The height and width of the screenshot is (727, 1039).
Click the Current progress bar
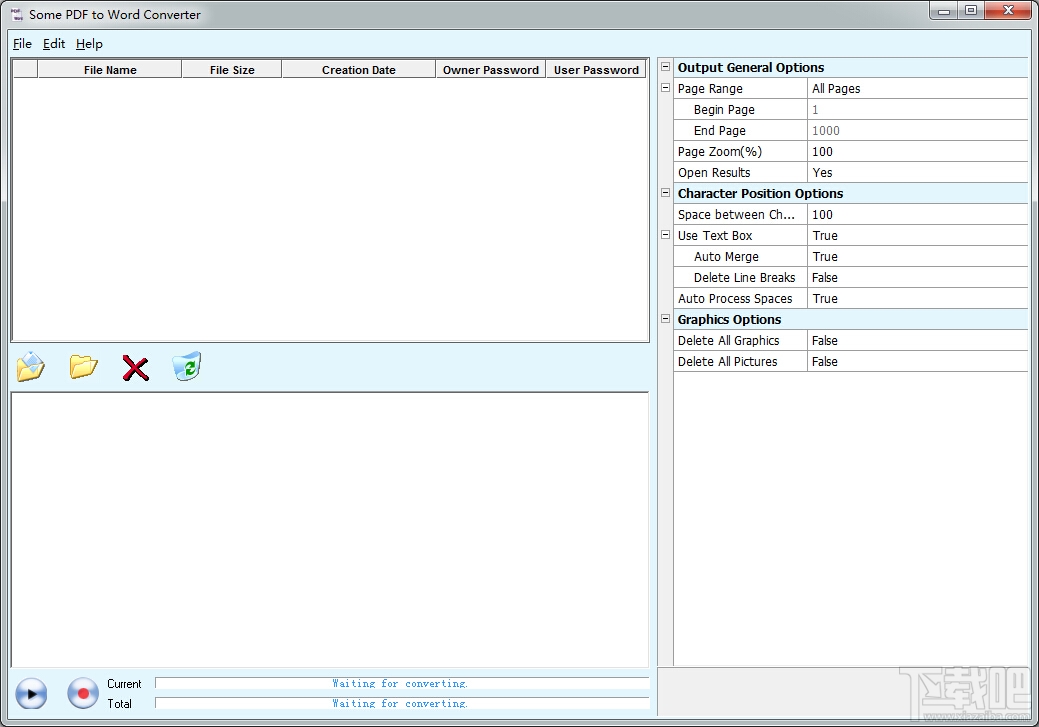coord(402,683)
